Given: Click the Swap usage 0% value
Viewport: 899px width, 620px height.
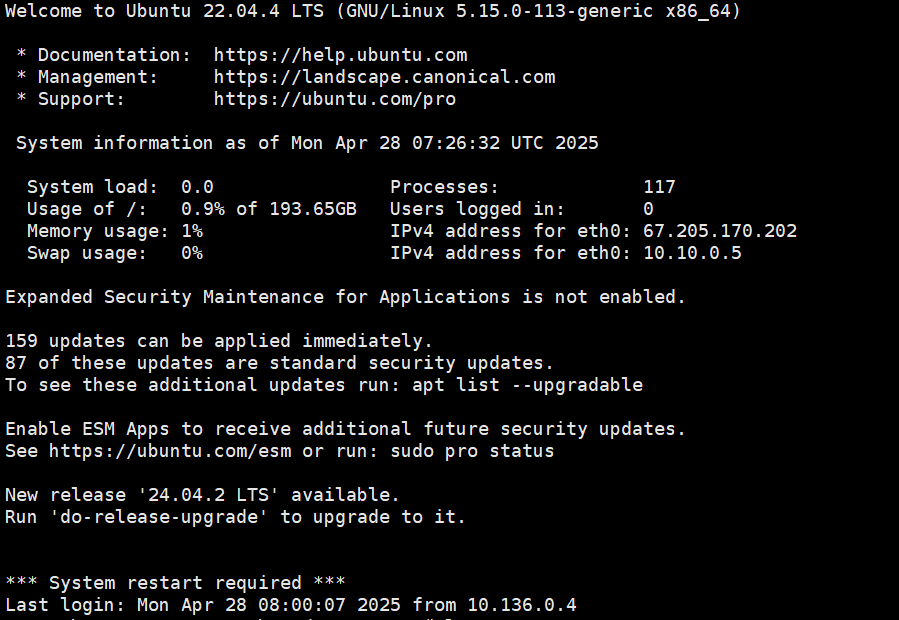Looking at the screenshot, I should [x=192, y=253].
